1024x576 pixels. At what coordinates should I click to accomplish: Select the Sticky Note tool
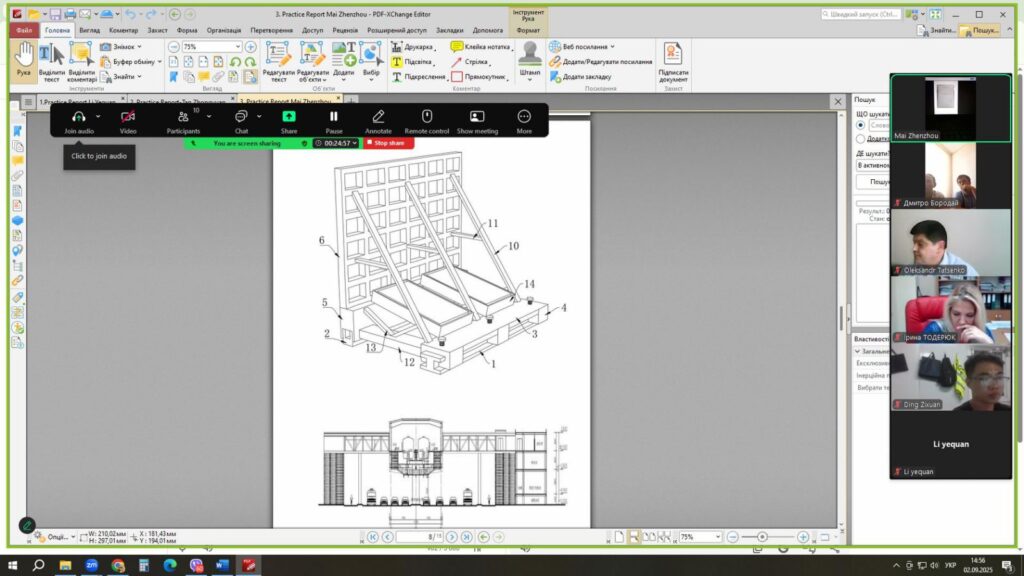[481, 47]
